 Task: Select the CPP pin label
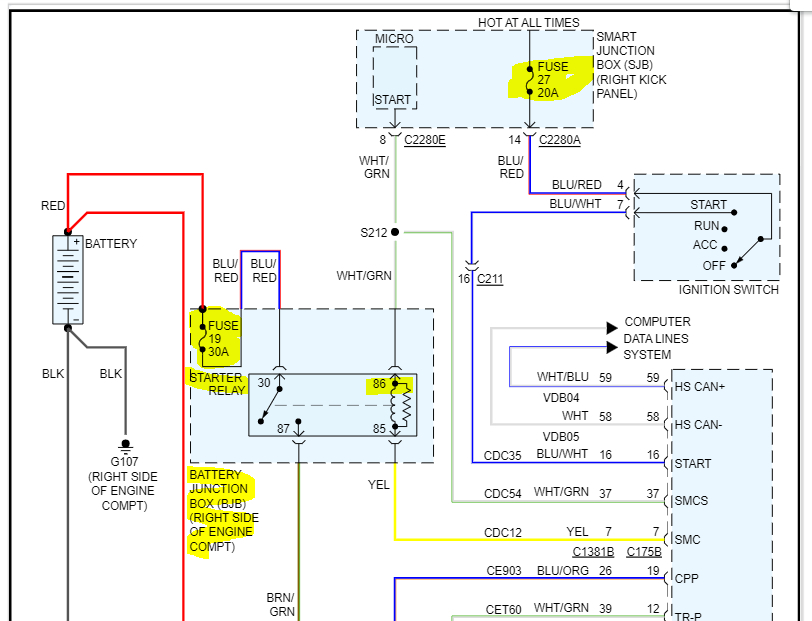tap(687, 578)
